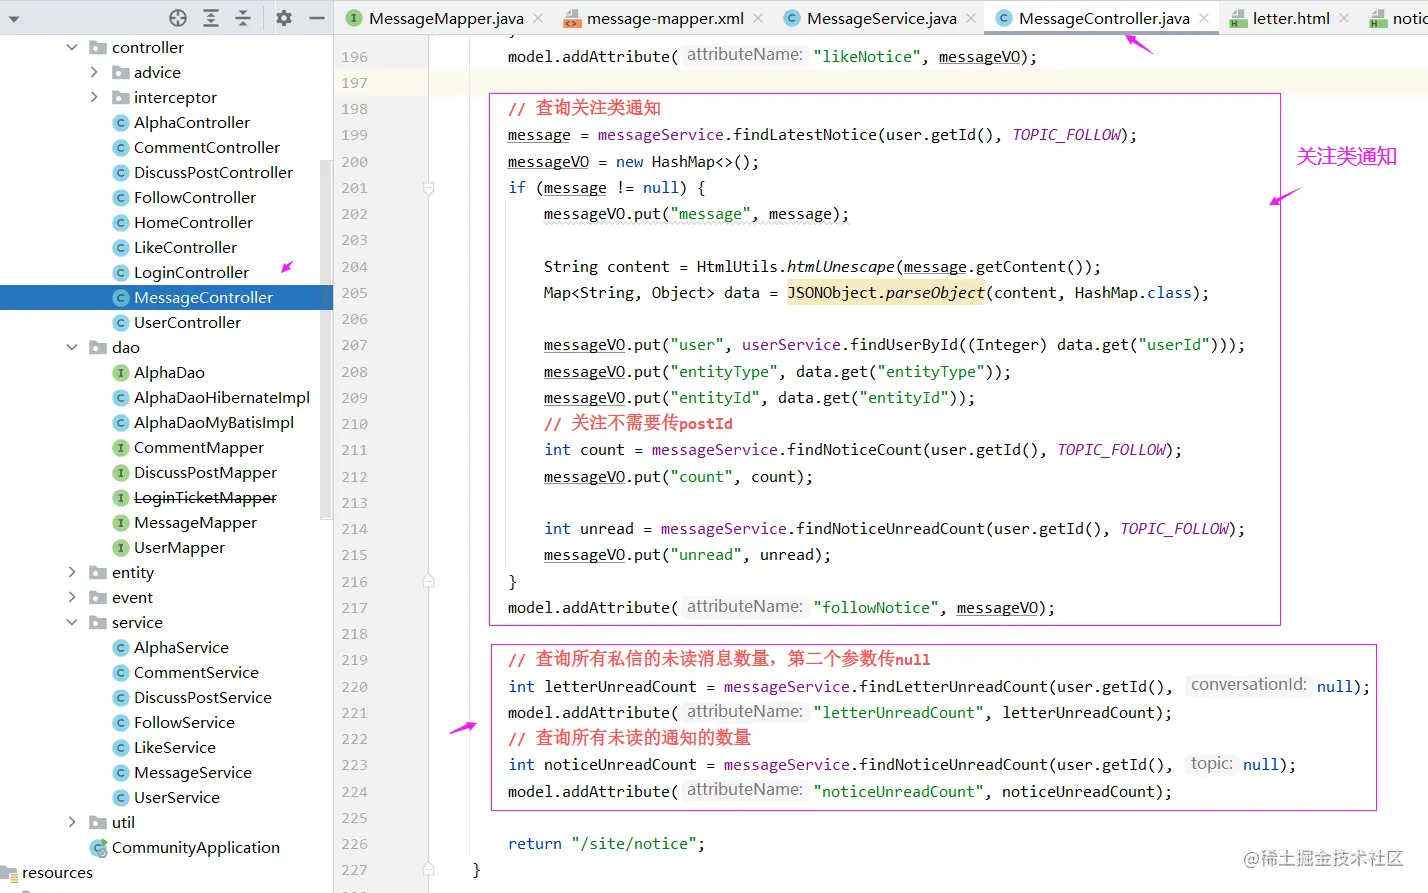Expand the advice folder

94,72
